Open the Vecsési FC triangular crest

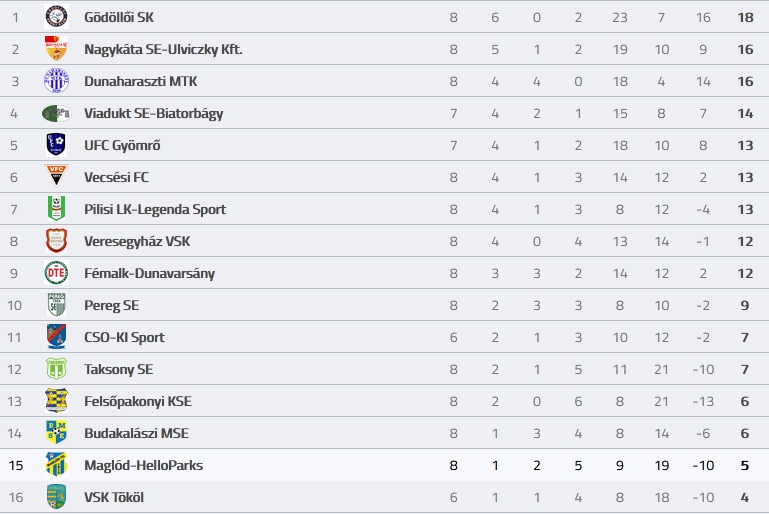(56, 176)
